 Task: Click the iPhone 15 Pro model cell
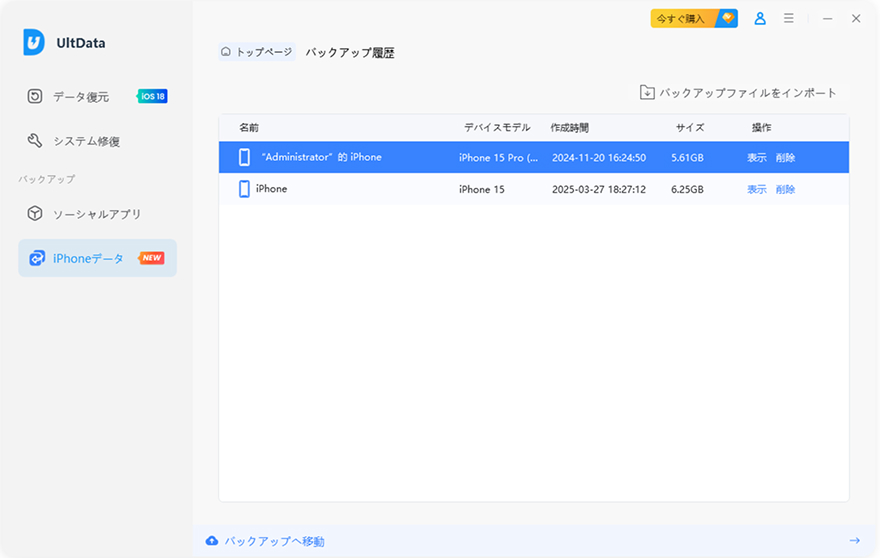(498, 158)
